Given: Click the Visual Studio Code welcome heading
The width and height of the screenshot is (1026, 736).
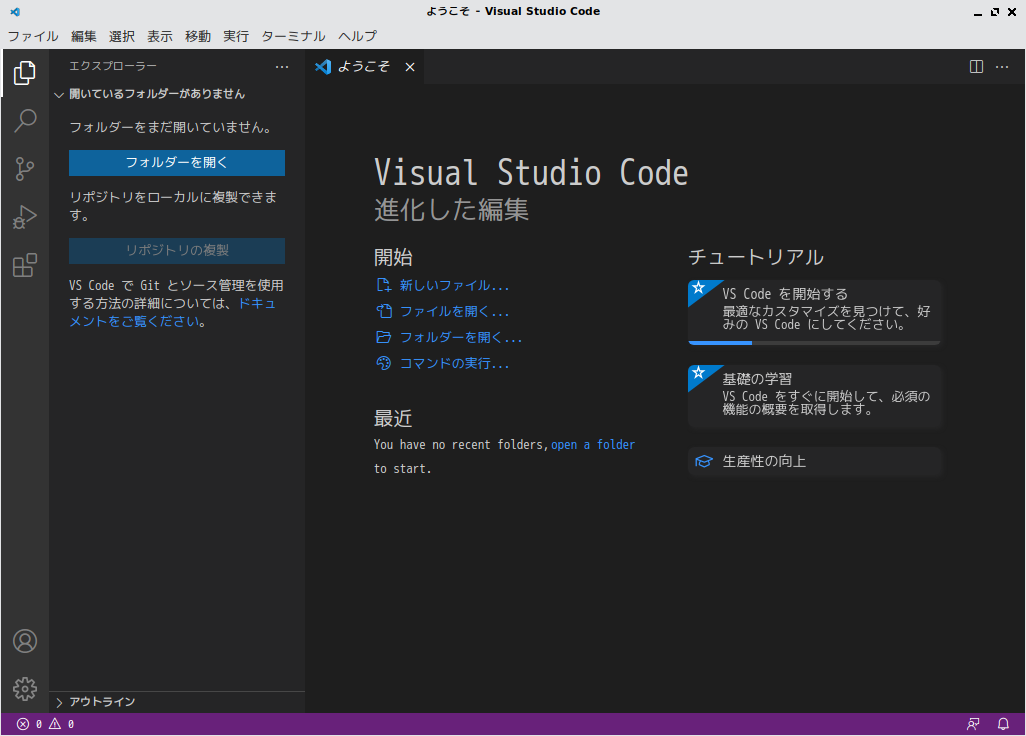Looking at the screenshot, I should click(x=531, y=173).
